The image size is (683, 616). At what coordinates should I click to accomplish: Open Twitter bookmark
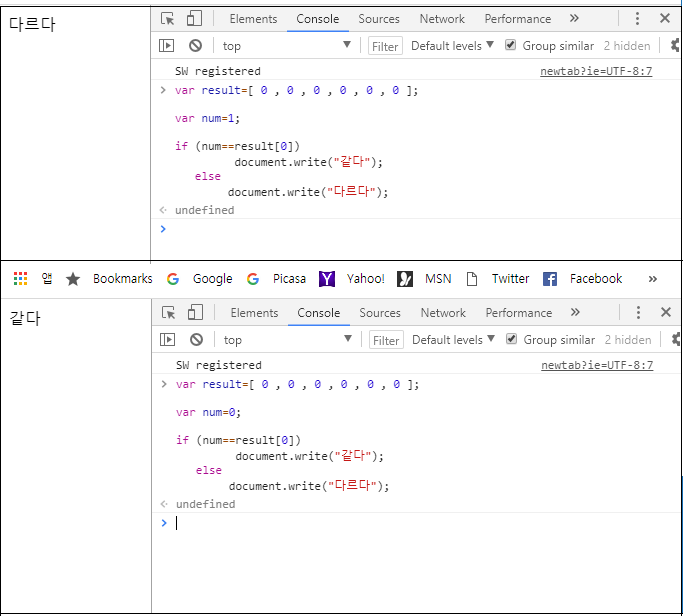point(497,278)
